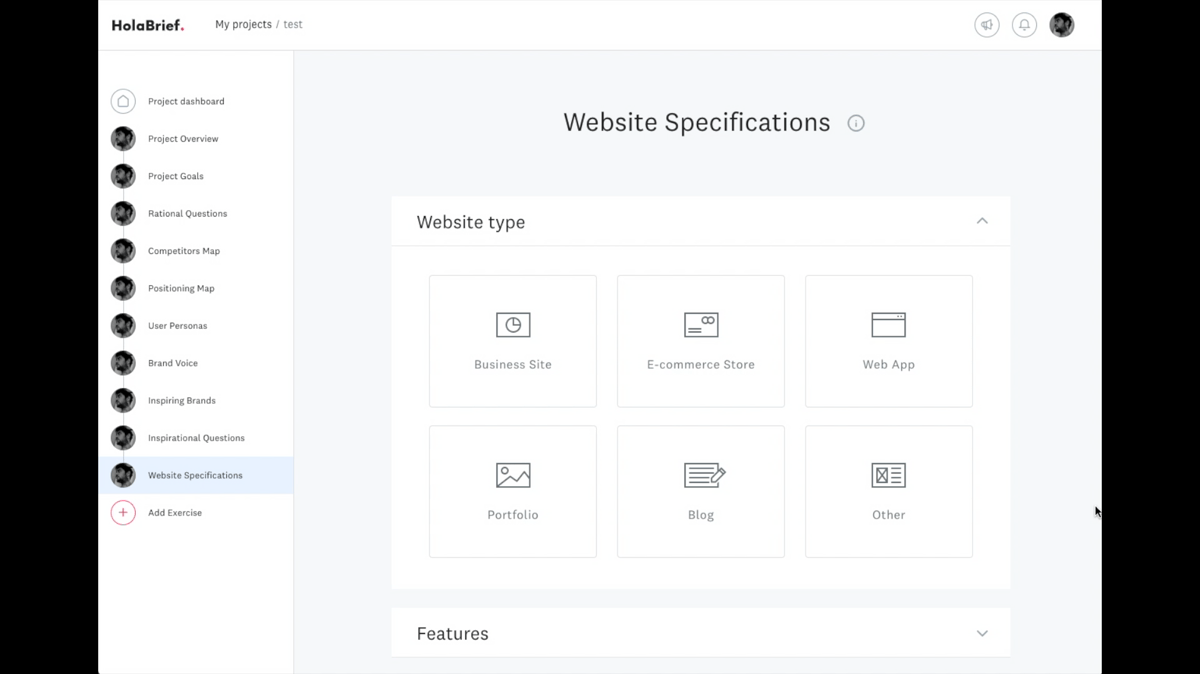Click the Add Exercise label
The height and width of the screenshot is (674, 1200).
coord(175,513)
